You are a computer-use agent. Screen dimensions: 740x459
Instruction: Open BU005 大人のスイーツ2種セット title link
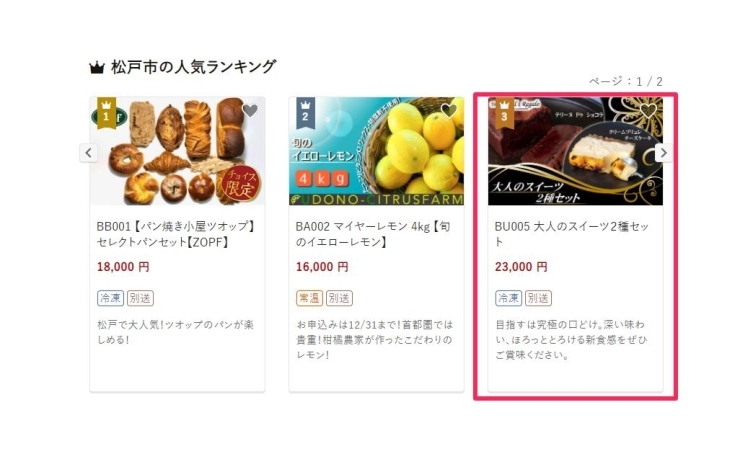[x=572, y=234]
